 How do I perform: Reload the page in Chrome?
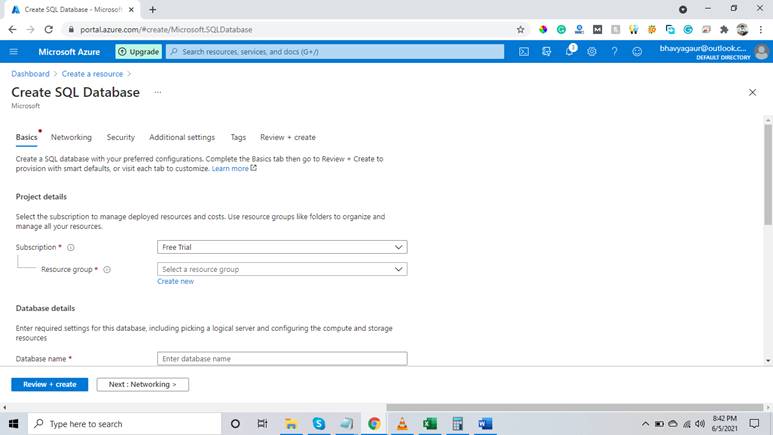[x=48, y=30]
